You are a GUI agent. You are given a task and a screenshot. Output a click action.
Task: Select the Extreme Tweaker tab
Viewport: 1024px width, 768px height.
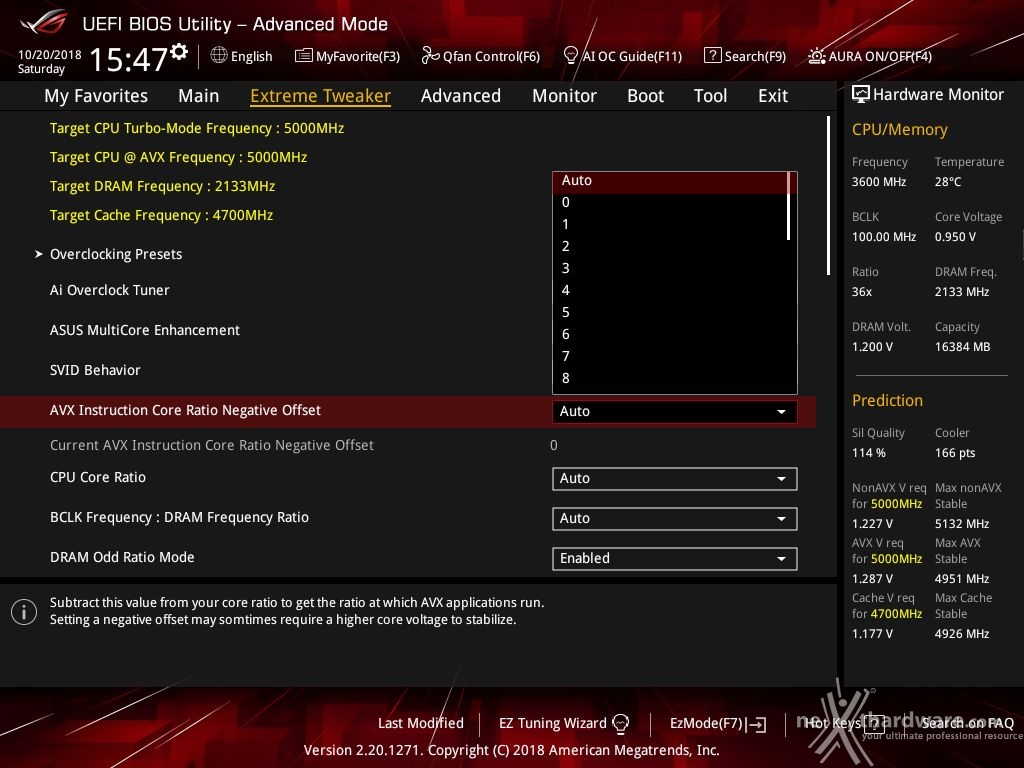pyautogui.click(x=321, y=96)
